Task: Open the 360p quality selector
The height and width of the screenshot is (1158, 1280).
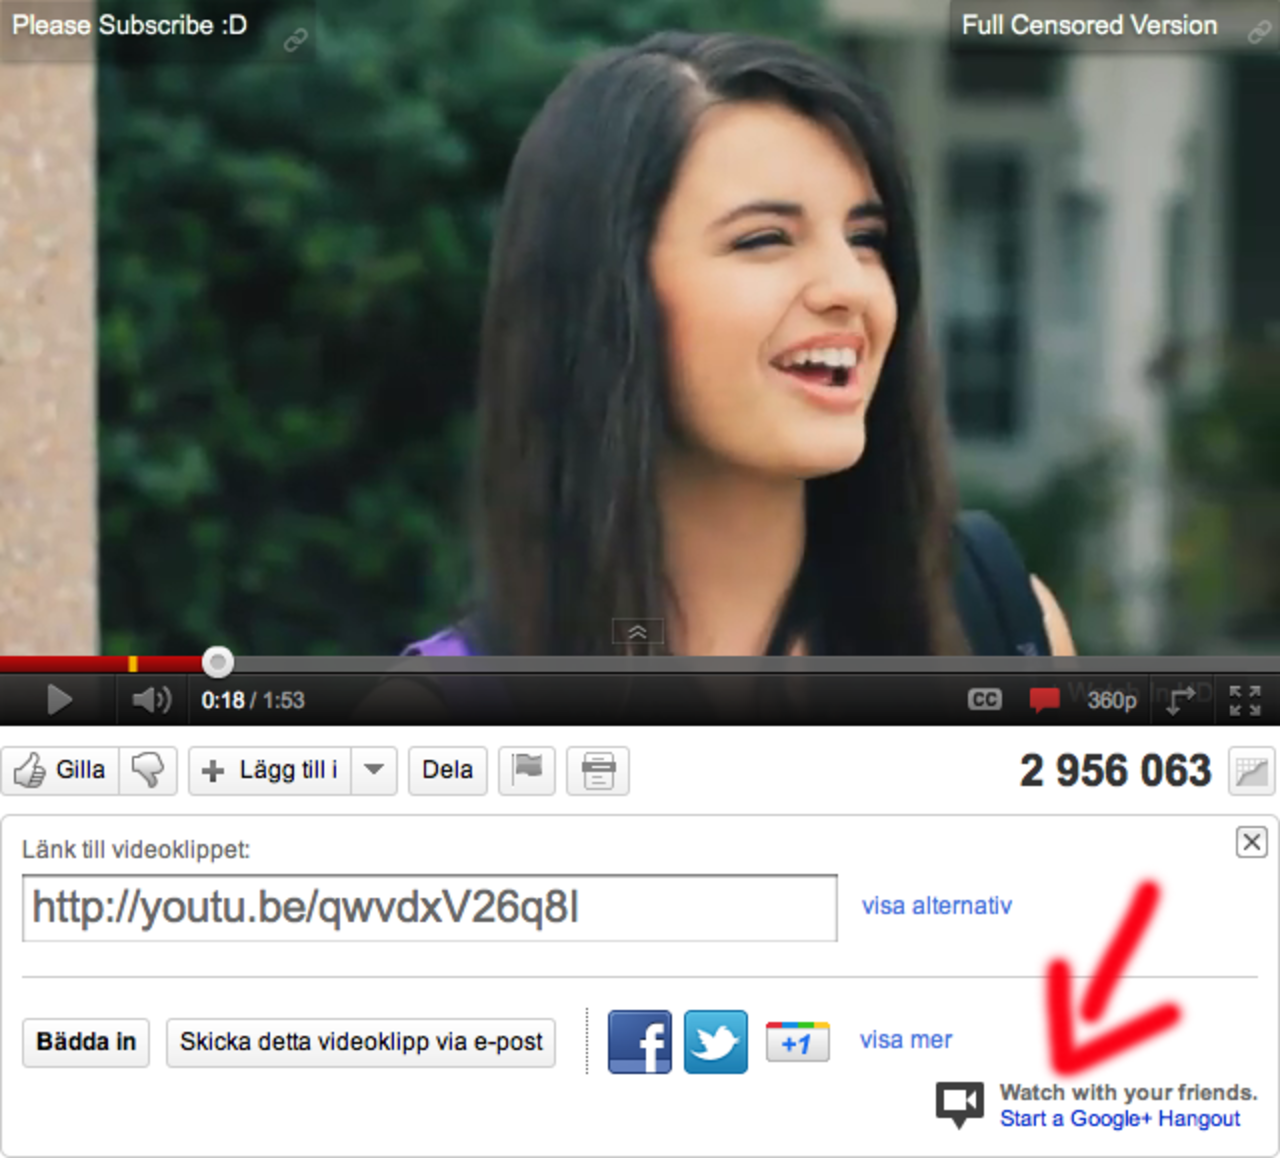Action: pyautogui.click(x=1111, y=700)
